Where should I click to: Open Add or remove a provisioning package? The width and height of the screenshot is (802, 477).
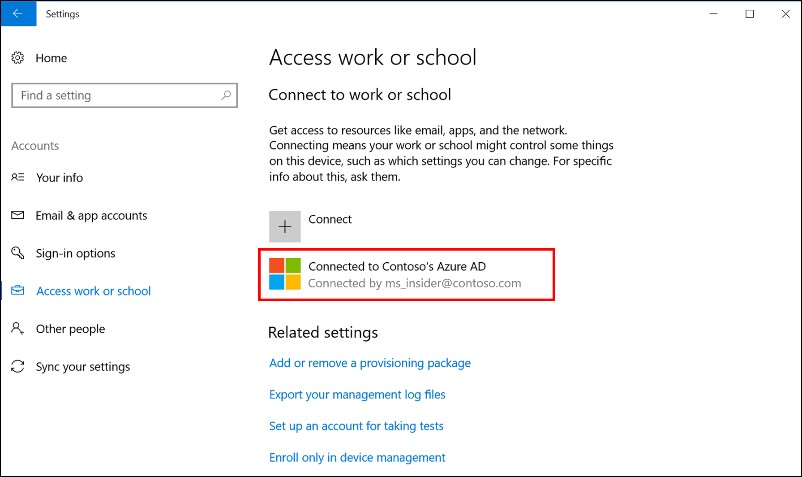click(x=370, y=363)
